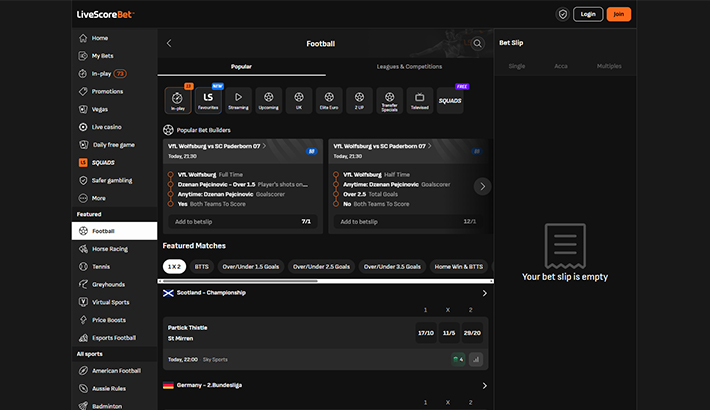Select the Streaming quick filter tile
The width and height of the screenshot is (710, 410).
click(238, 100)
